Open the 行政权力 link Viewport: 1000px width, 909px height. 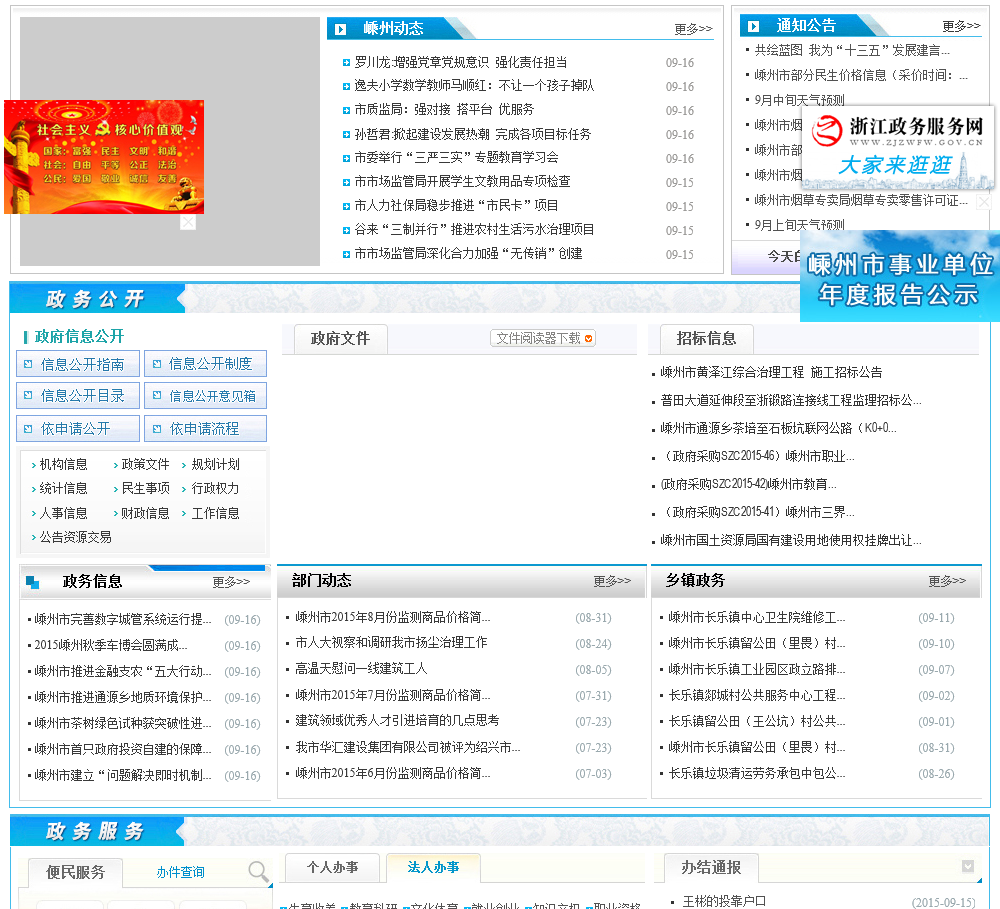point(216,489)
